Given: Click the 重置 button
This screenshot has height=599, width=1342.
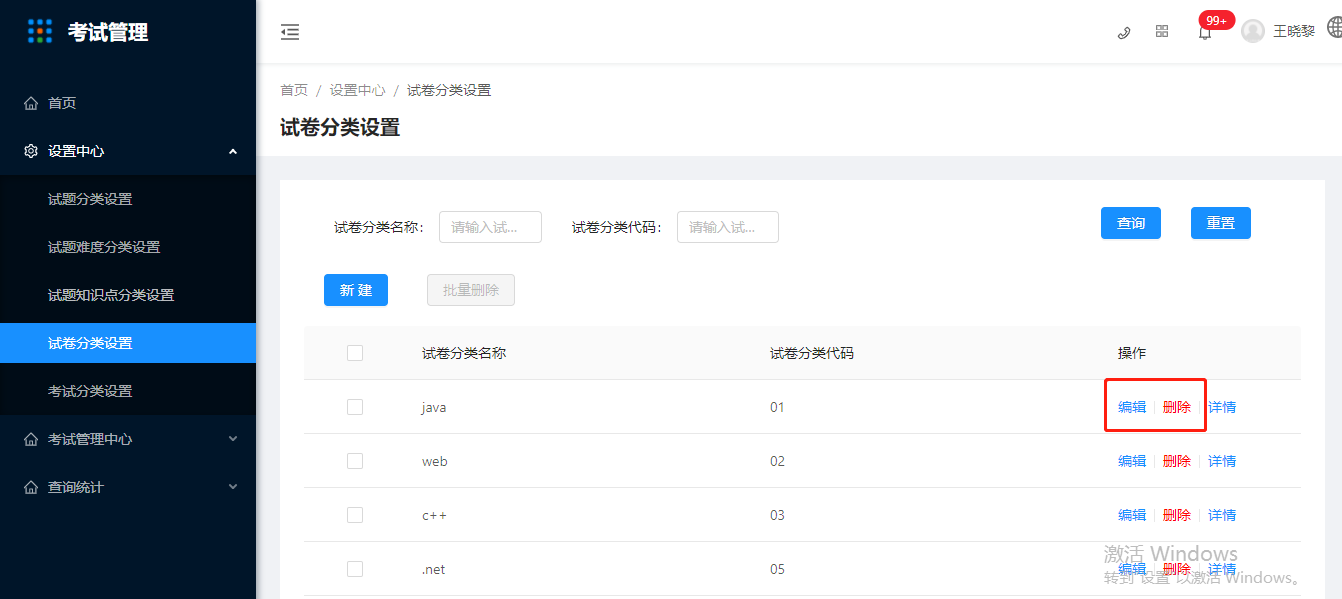Looking at the screenshot, I should (x=1221, y=223).
